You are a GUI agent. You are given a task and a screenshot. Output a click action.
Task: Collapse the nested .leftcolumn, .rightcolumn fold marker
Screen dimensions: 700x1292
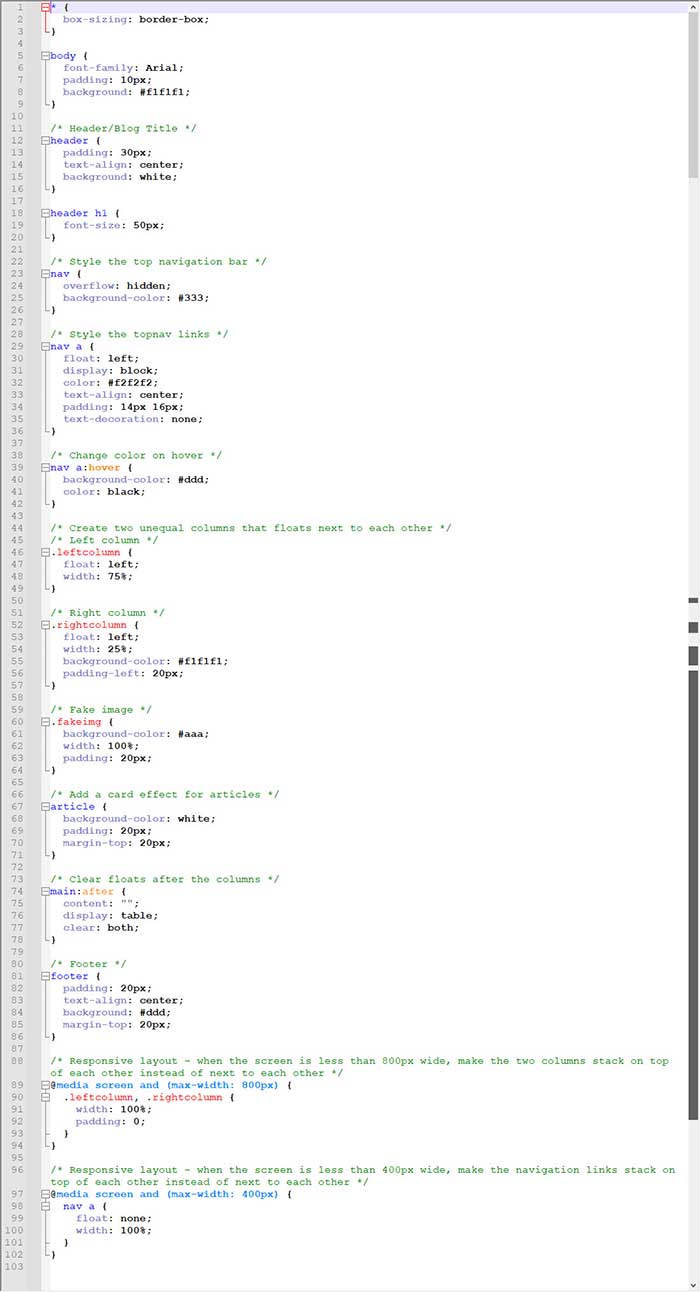tap(45, 1097)
